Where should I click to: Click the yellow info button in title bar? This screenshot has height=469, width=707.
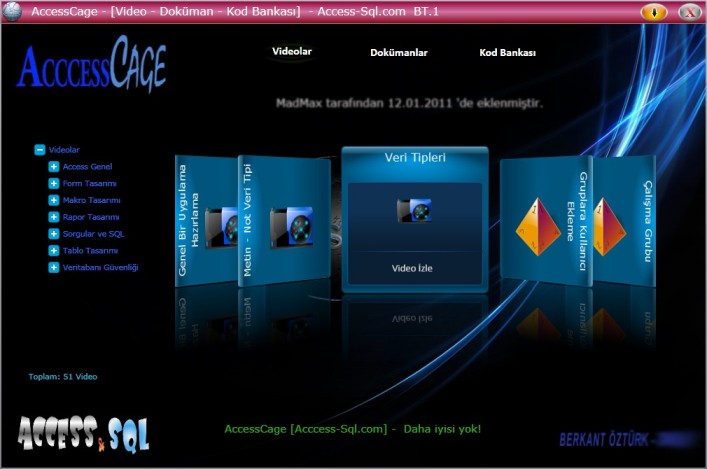click(x=654, y=13)
